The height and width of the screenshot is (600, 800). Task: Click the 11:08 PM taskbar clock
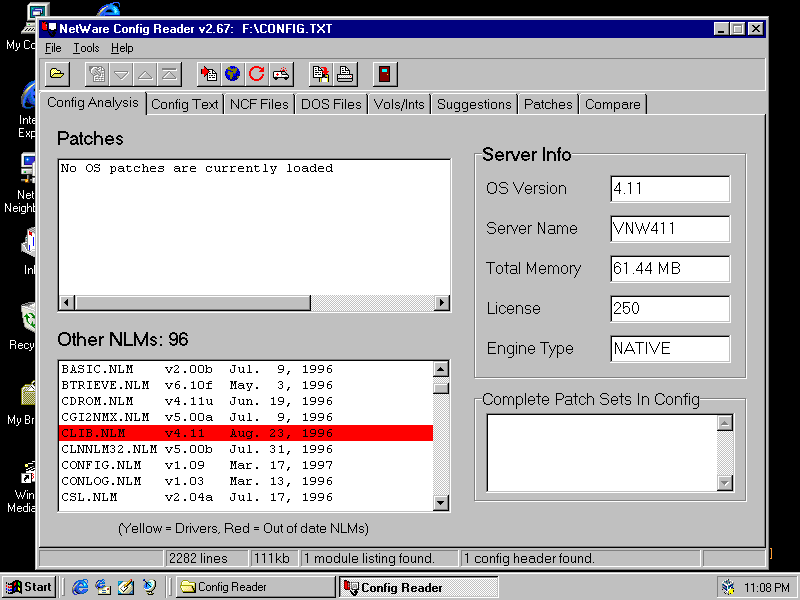tap(767, 588)
